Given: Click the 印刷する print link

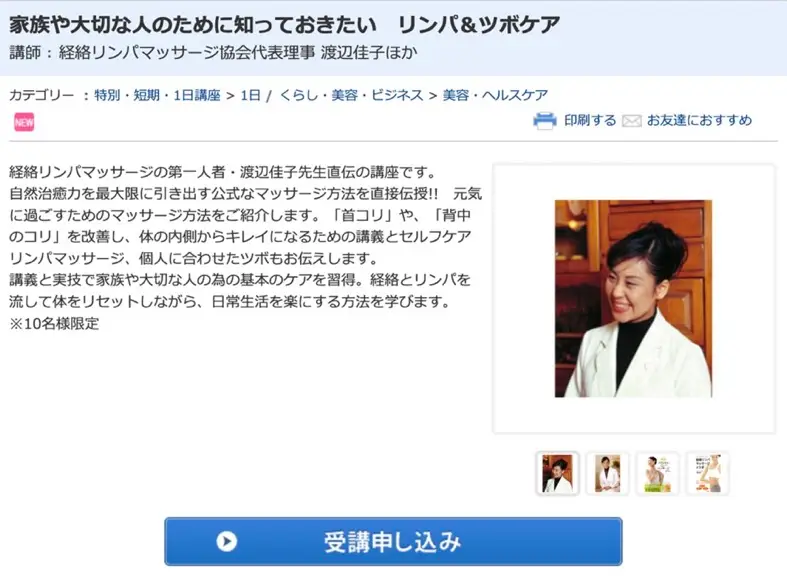Looking at the screenshot, I should tap(590, 120).
